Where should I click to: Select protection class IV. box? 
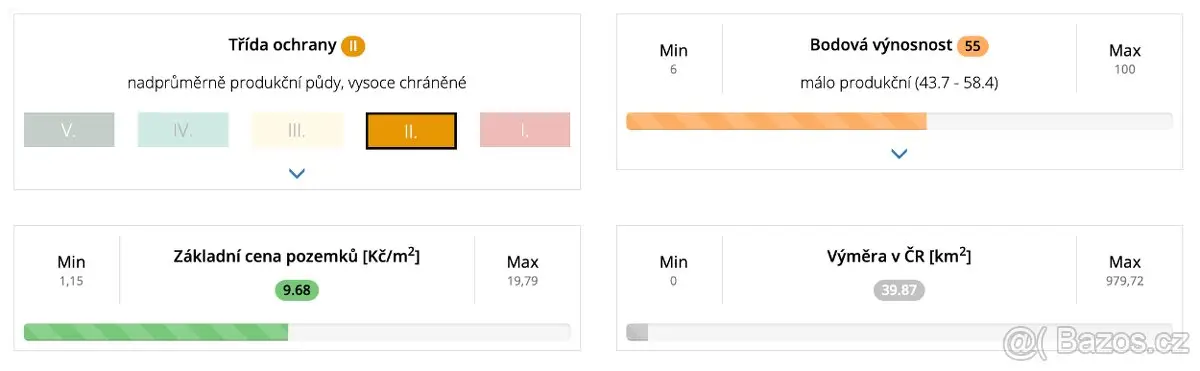point(183,130)
